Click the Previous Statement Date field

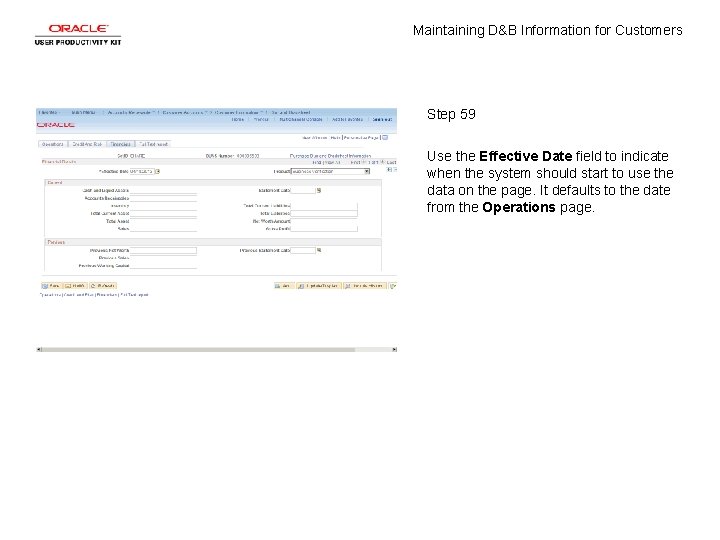coord(303,250)
